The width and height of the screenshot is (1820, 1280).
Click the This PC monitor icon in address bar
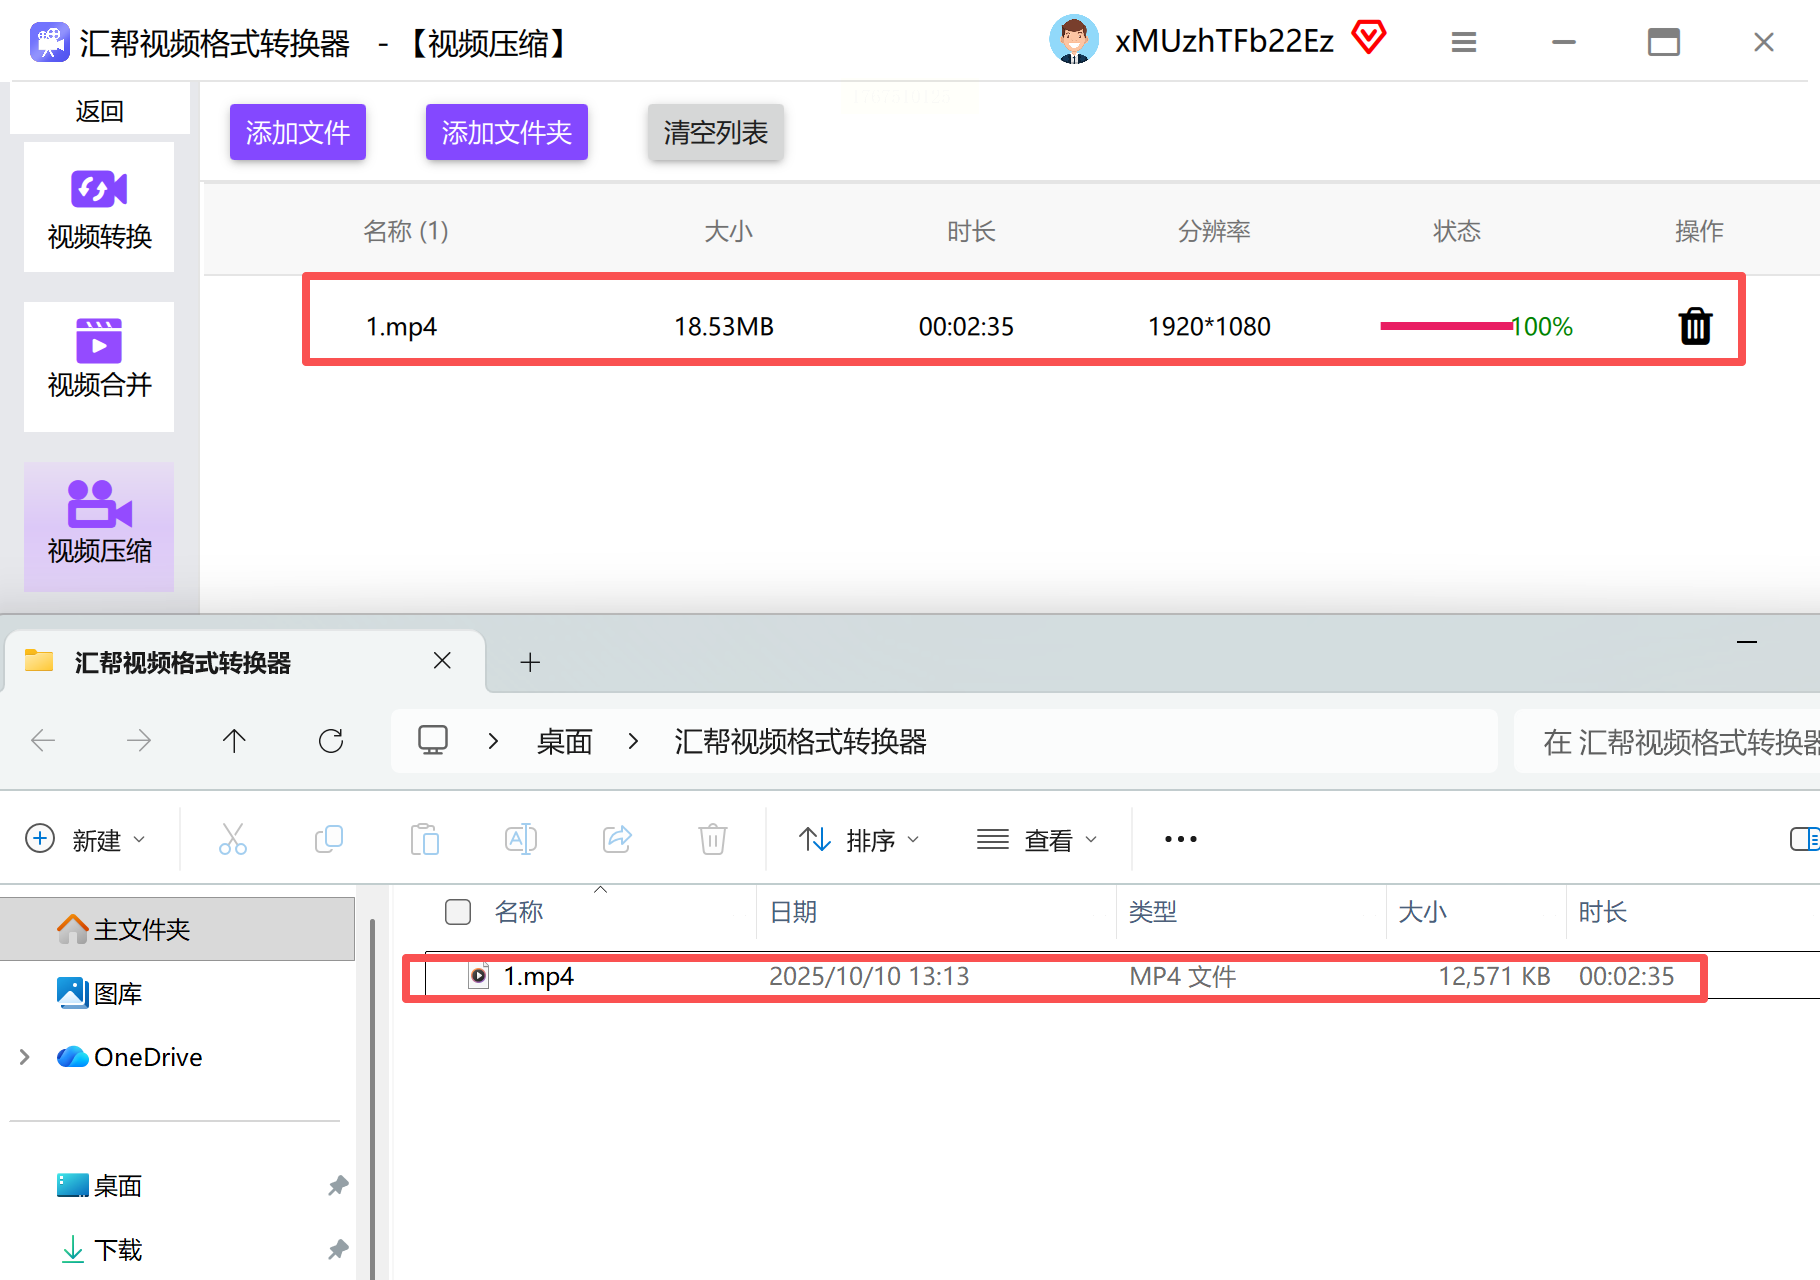pyautogui.click(x=433, y=741)
